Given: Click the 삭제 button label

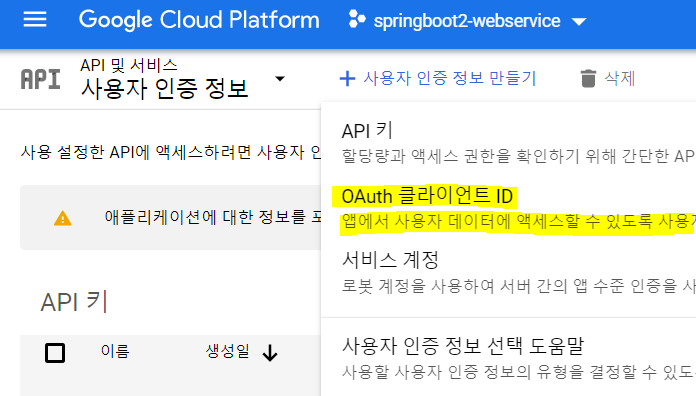Looking at the screenshot, I should [x=620, y=79].
